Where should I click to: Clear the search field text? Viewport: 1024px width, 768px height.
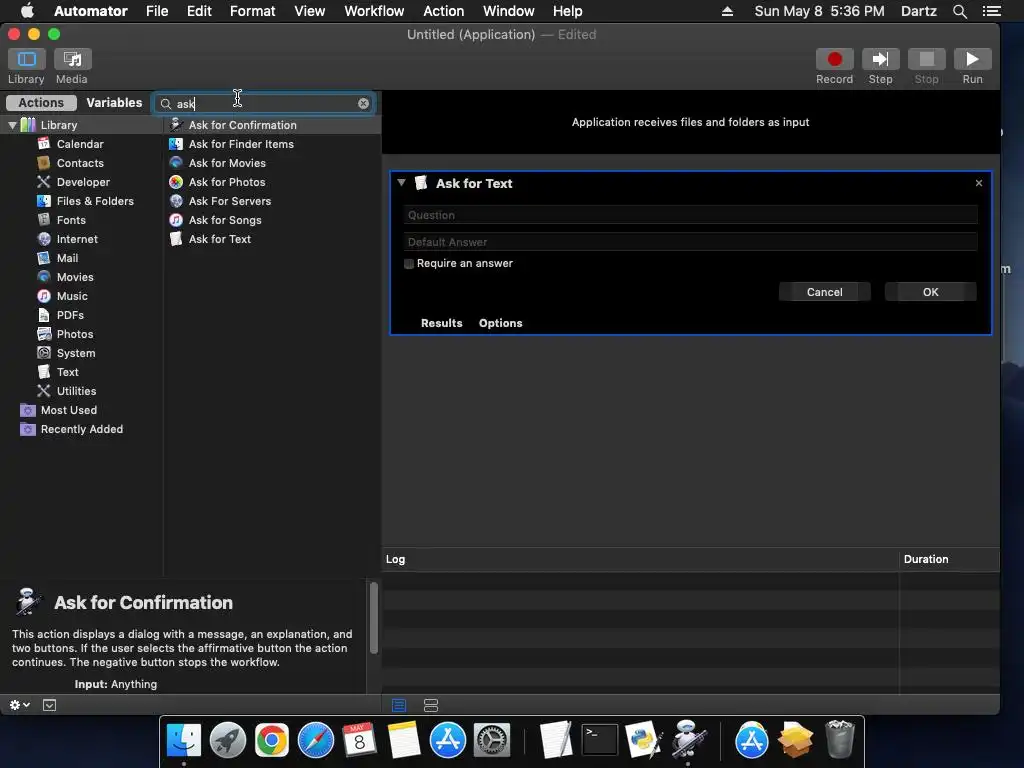(x=363, y=104)
